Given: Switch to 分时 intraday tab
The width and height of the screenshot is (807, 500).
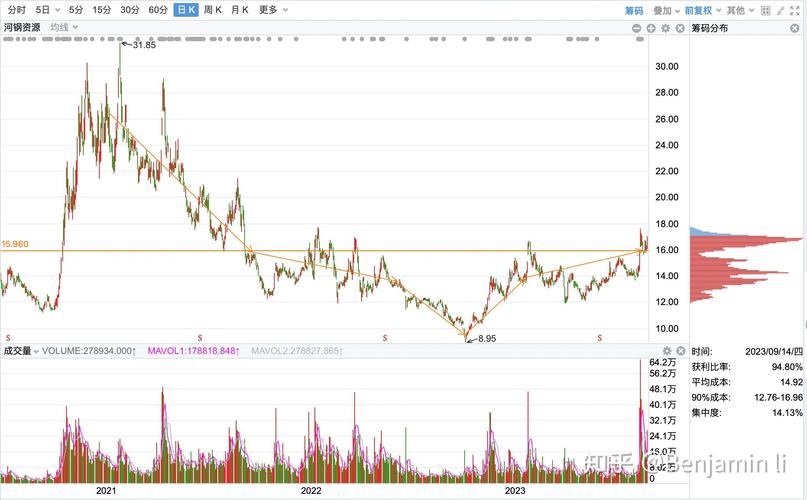Looking at the screenshot, I should point(17,10).
